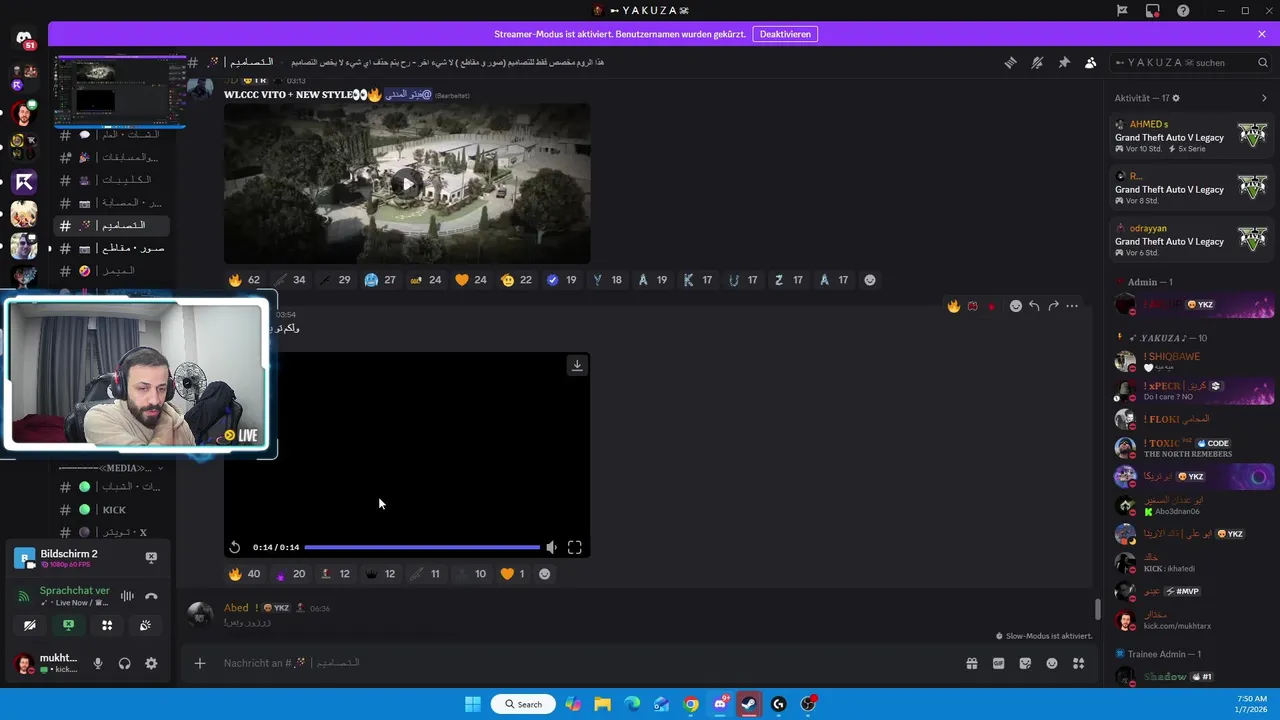Forward message using hover toolbar arrow
This screenshot has width=1280, height=720.
click(1053, 306)
